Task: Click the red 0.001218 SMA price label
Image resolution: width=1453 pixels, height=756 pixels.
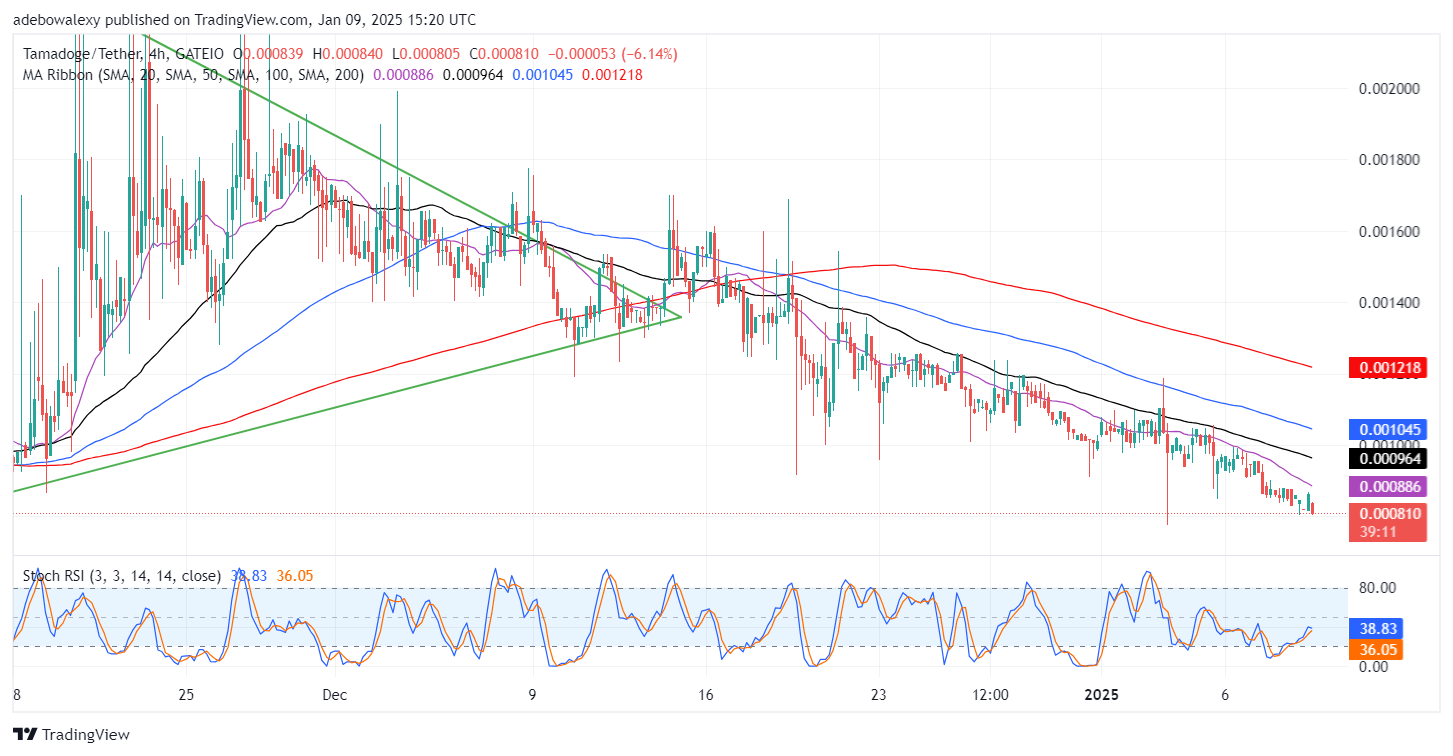Action: 1387,368
